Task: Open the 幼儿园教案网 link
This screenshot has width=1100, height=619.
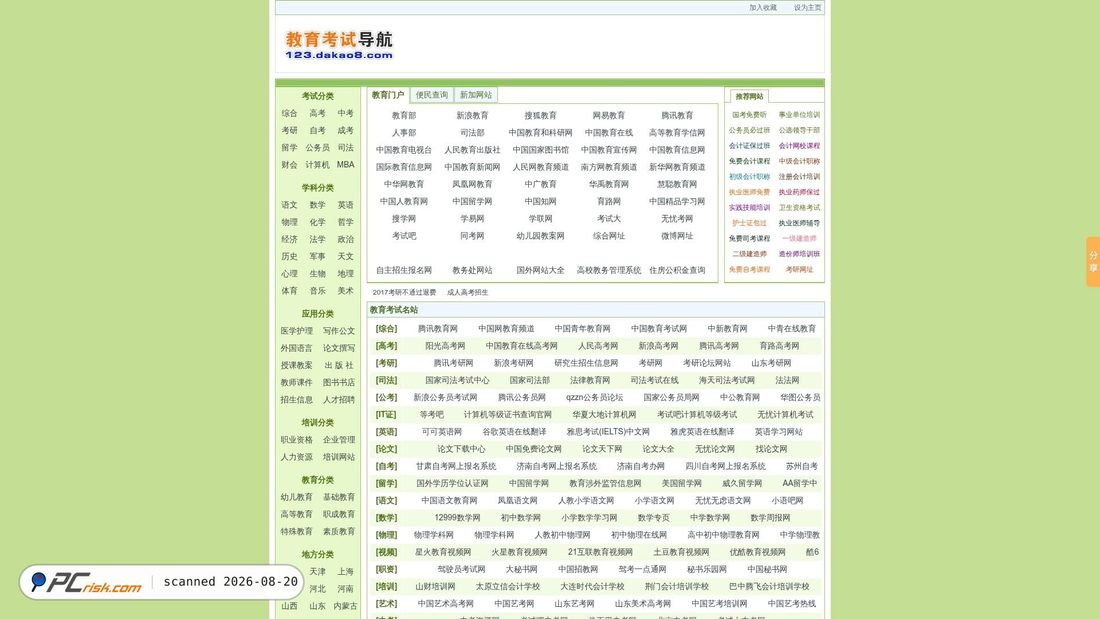Action: click(x=540, y=237)
